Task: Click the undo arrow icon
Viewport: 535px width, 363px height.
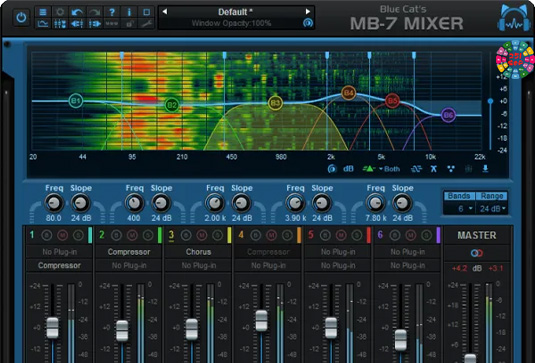Action: coord(77,12)
